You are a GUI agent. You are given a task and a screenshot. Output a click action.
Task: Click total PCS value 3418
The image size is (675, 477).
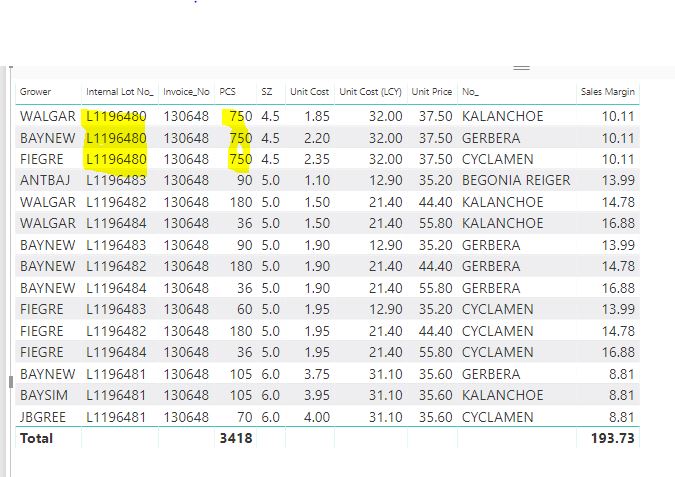pyautogui.click(x=236, y=438)
